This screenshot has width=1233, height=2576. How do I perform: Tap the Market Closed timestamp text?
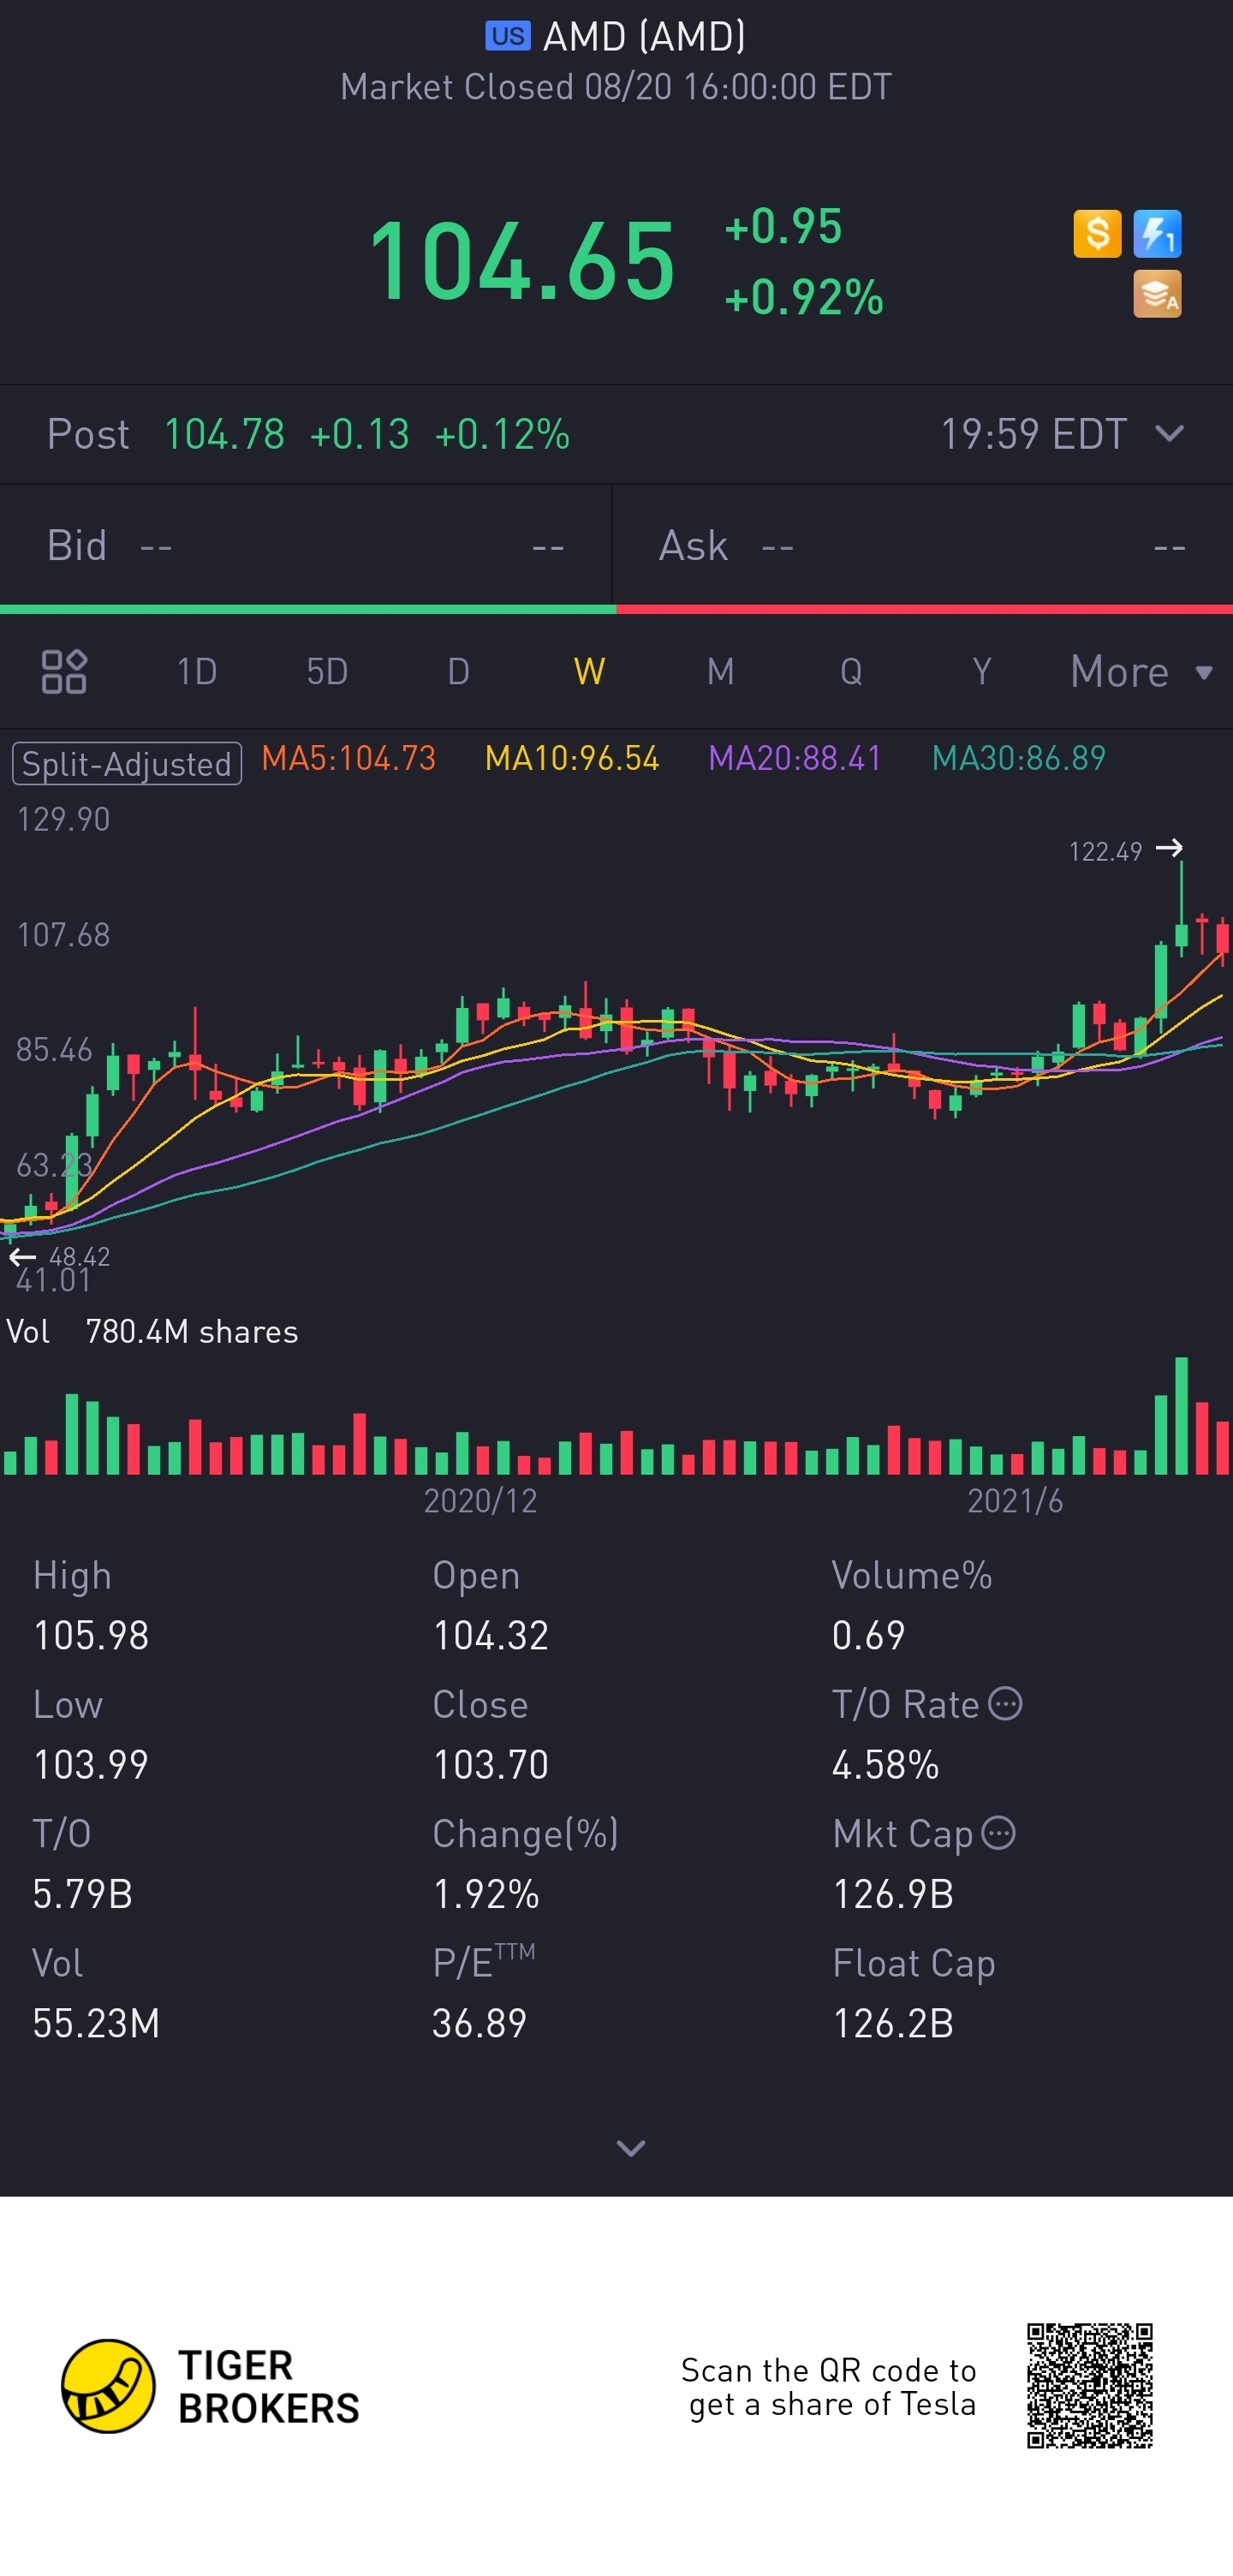[x=616, y=87]
